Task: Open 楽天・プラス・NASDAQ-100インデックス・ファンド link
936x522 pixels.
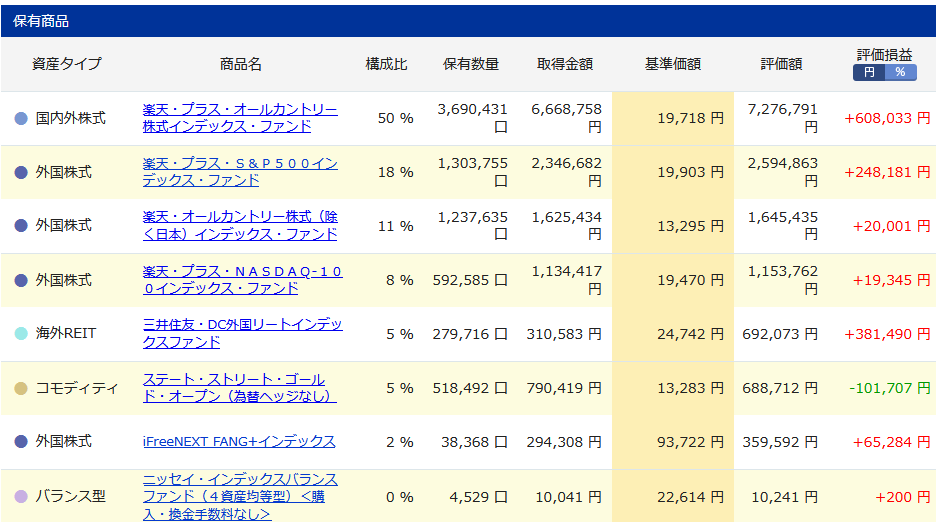Action: (x=242, y=280)
